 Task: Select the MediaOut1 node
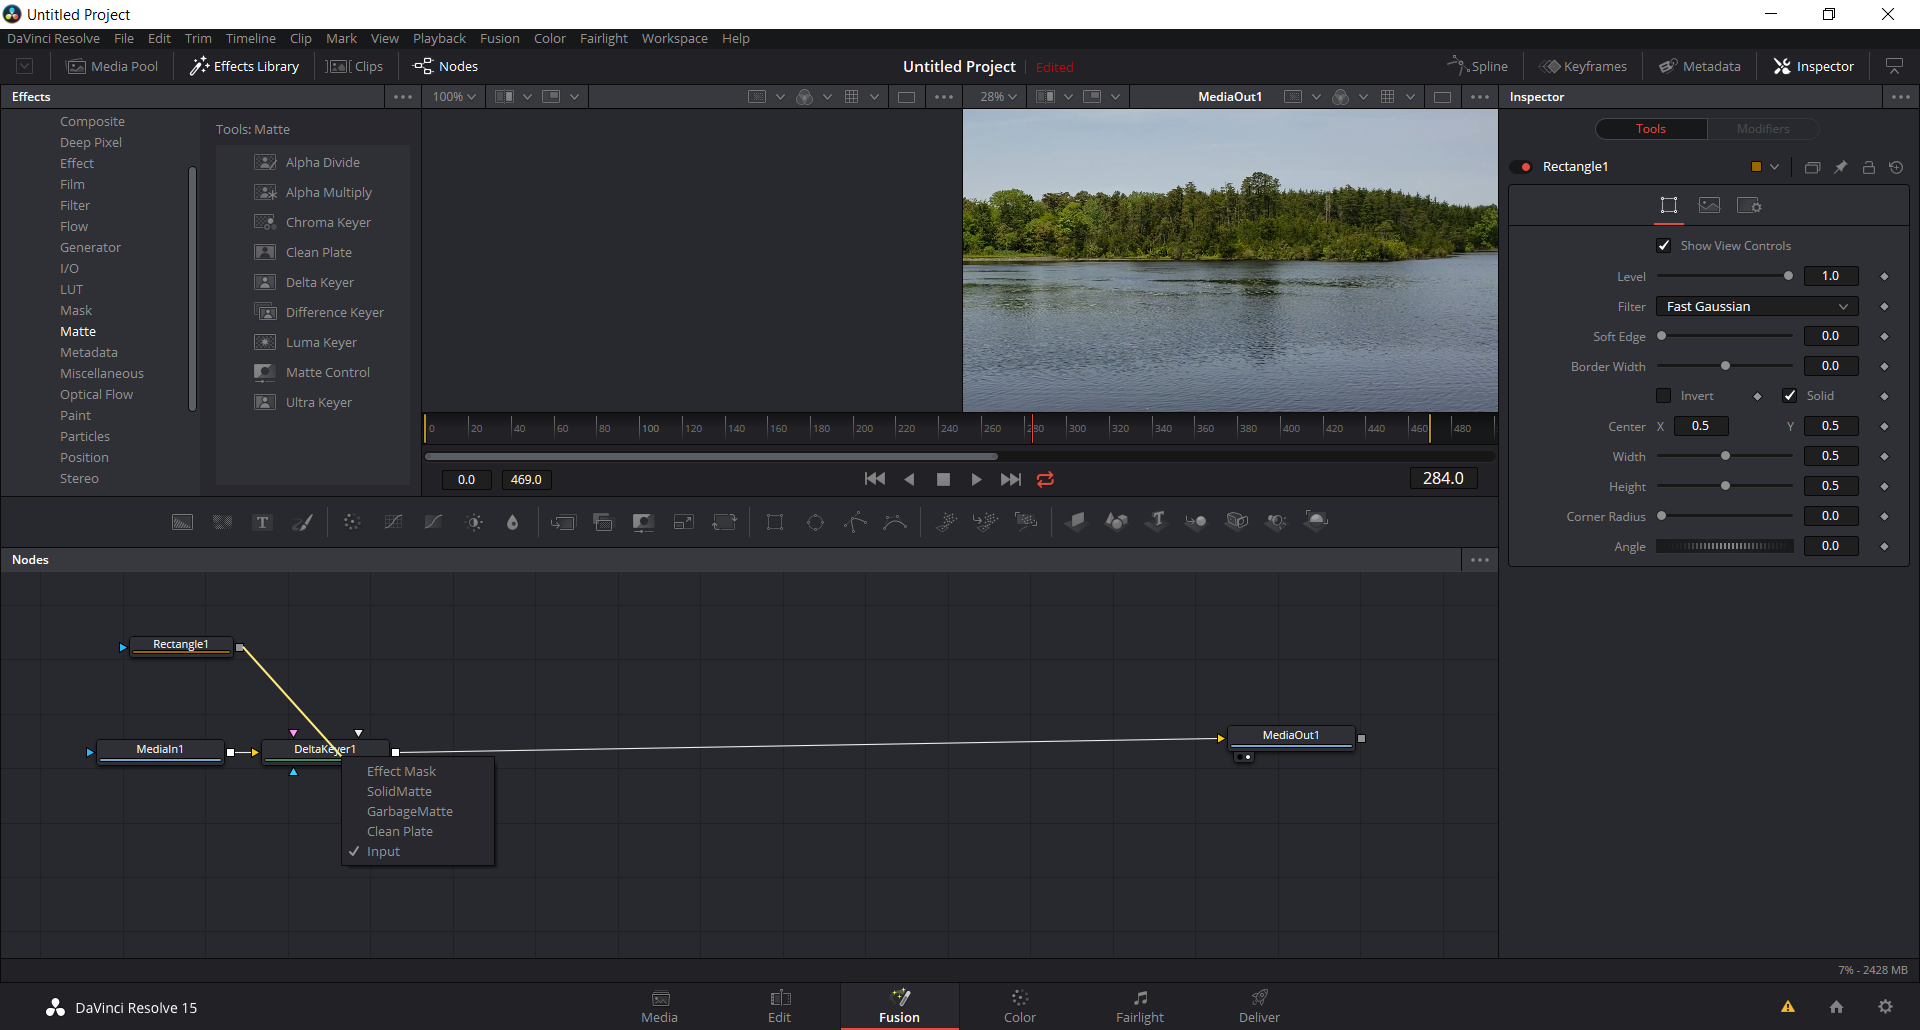click(1290, 736)
